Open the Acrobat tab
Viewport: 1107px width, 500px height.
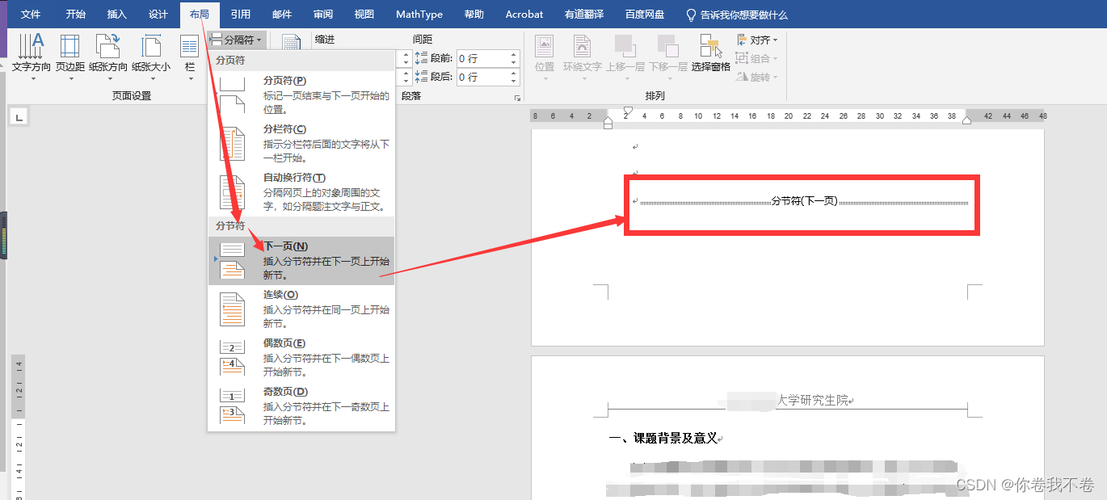coord(525,15)
